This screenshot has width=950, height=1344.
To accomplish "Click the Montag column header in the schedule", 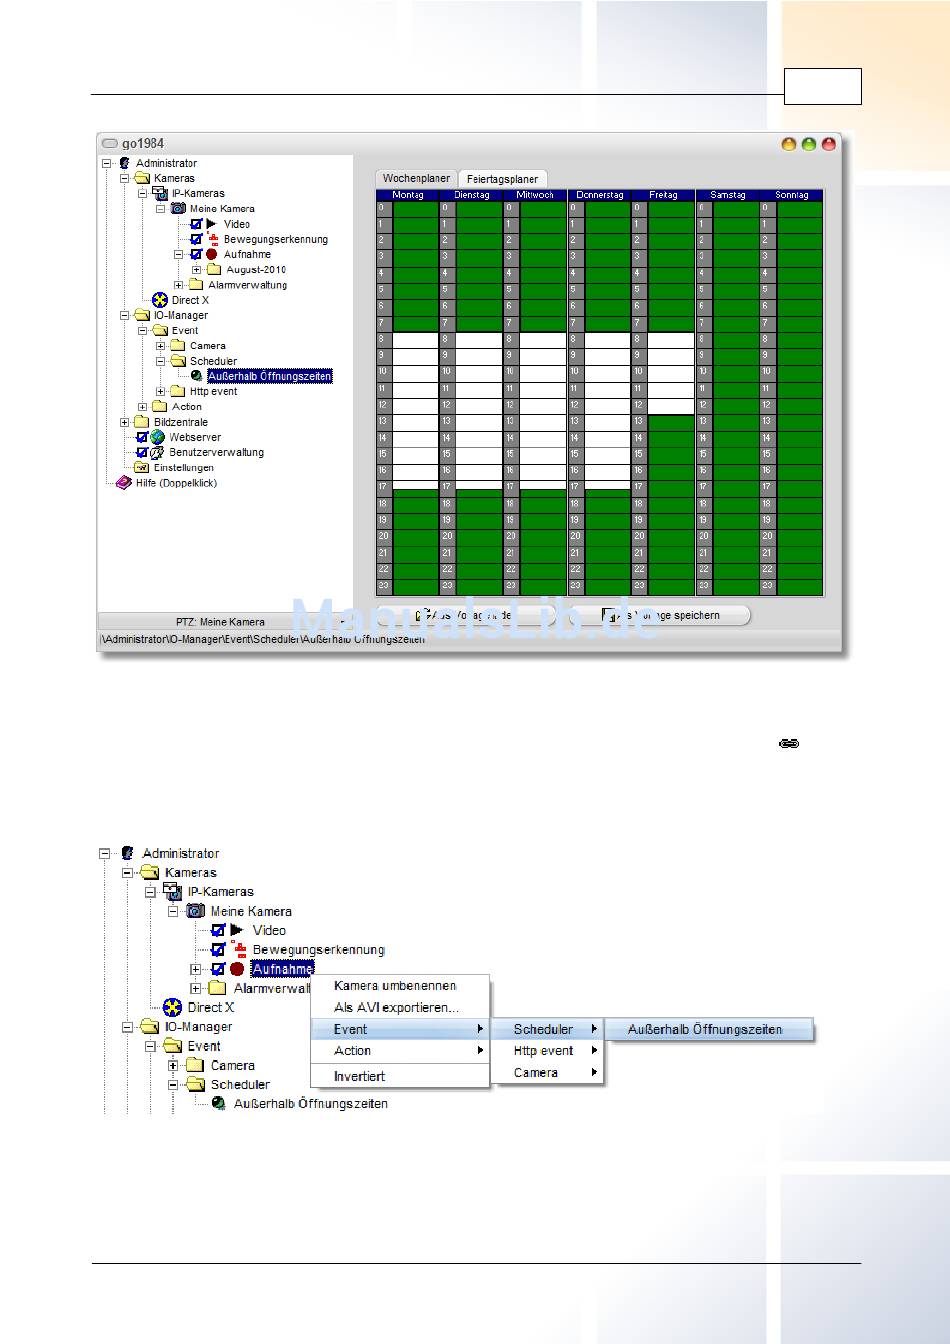I will tap(407, 195).
